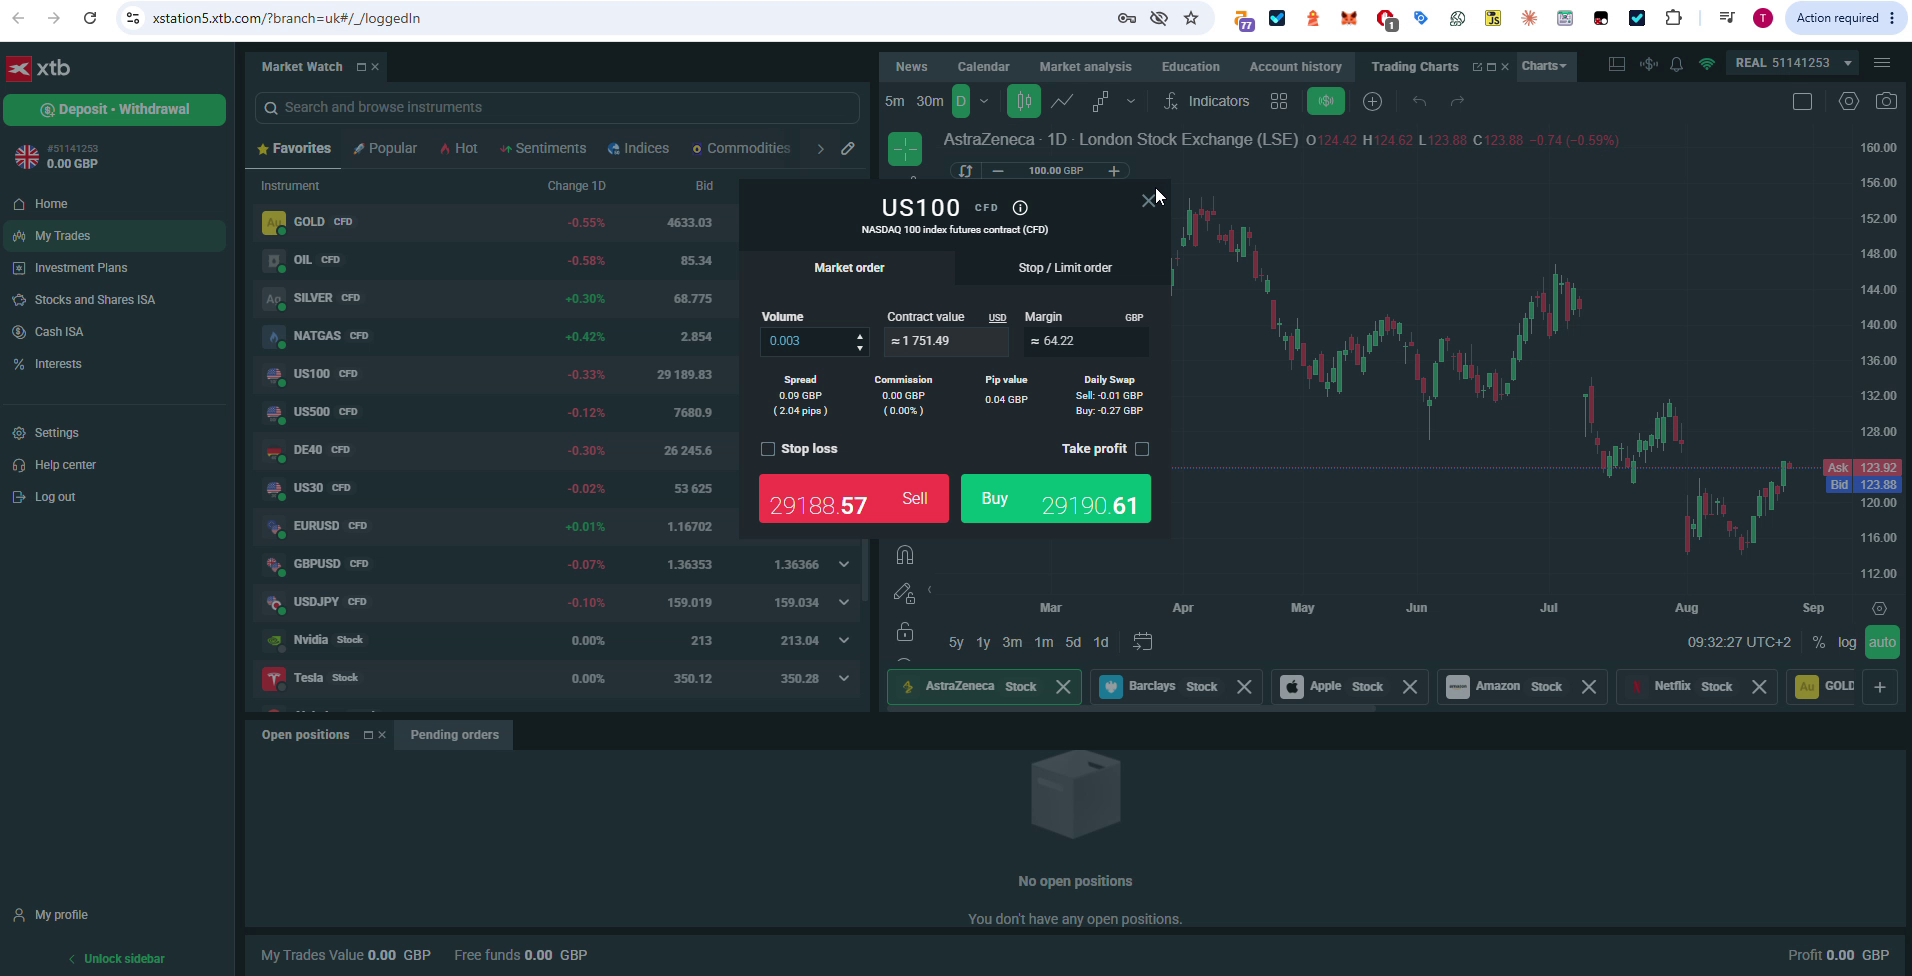This screenshot has width=1912, height=976.
Task: Increase the 100.00 GBP amount with plus
Action: click(x=1114, y=171)
